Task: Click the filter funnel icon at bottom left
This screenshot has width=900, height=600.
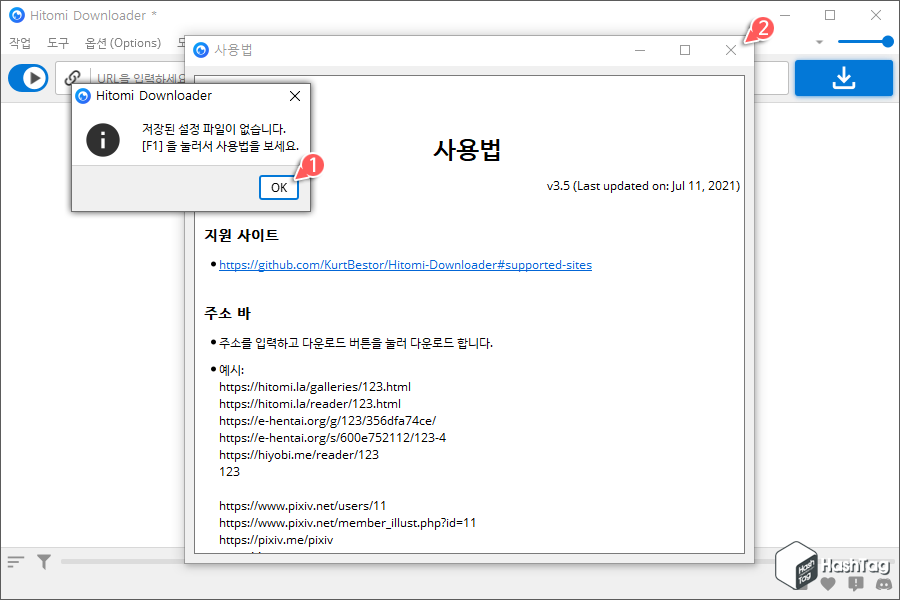Action: click(x=43, y=561)
